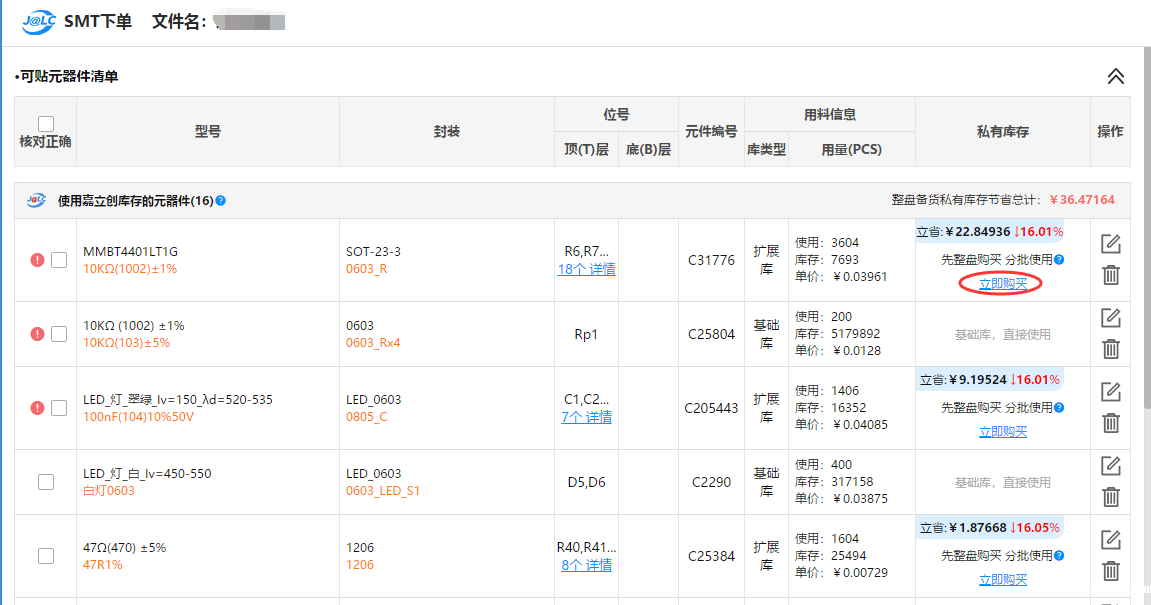
Task: Edit the white LED C2290 row
Action: click(1110, 466)
